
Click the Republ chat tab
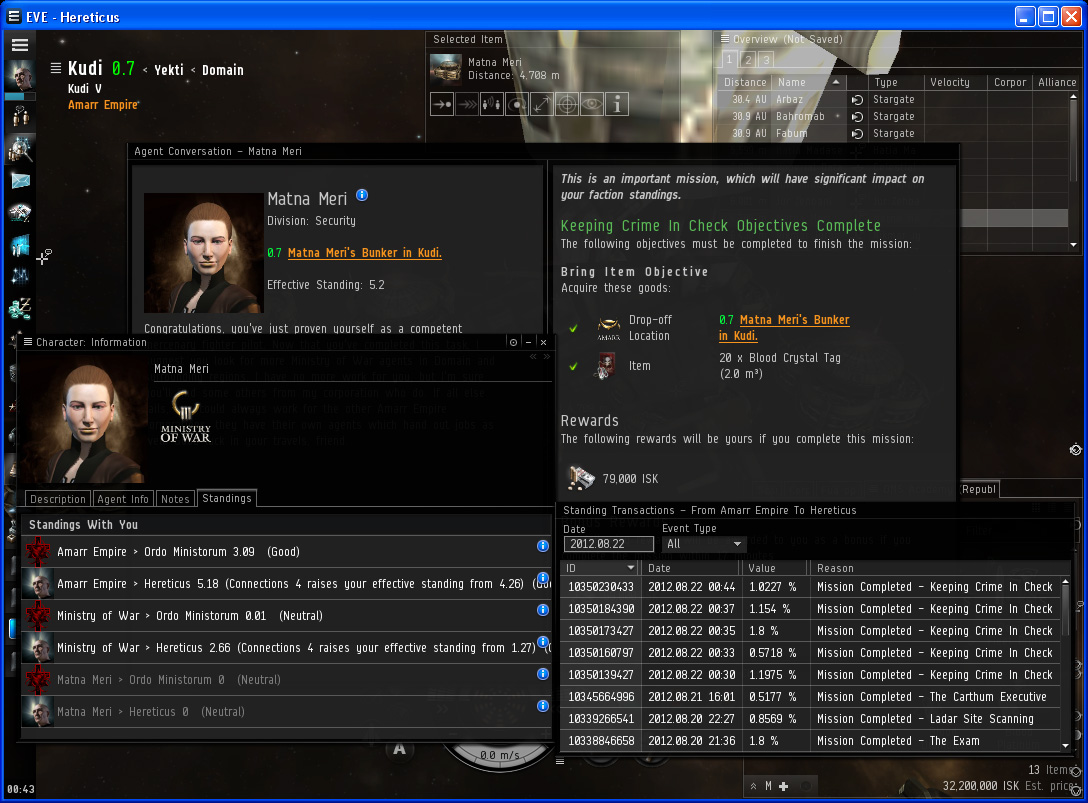click(979, 489)
